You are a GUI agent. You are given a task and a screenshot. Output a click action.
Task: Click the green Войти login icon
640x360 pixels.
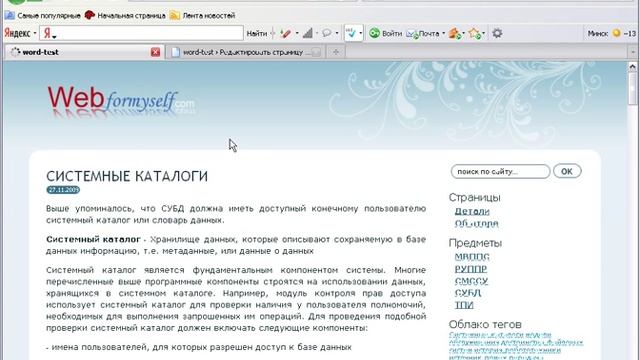(x=374, y=33)
